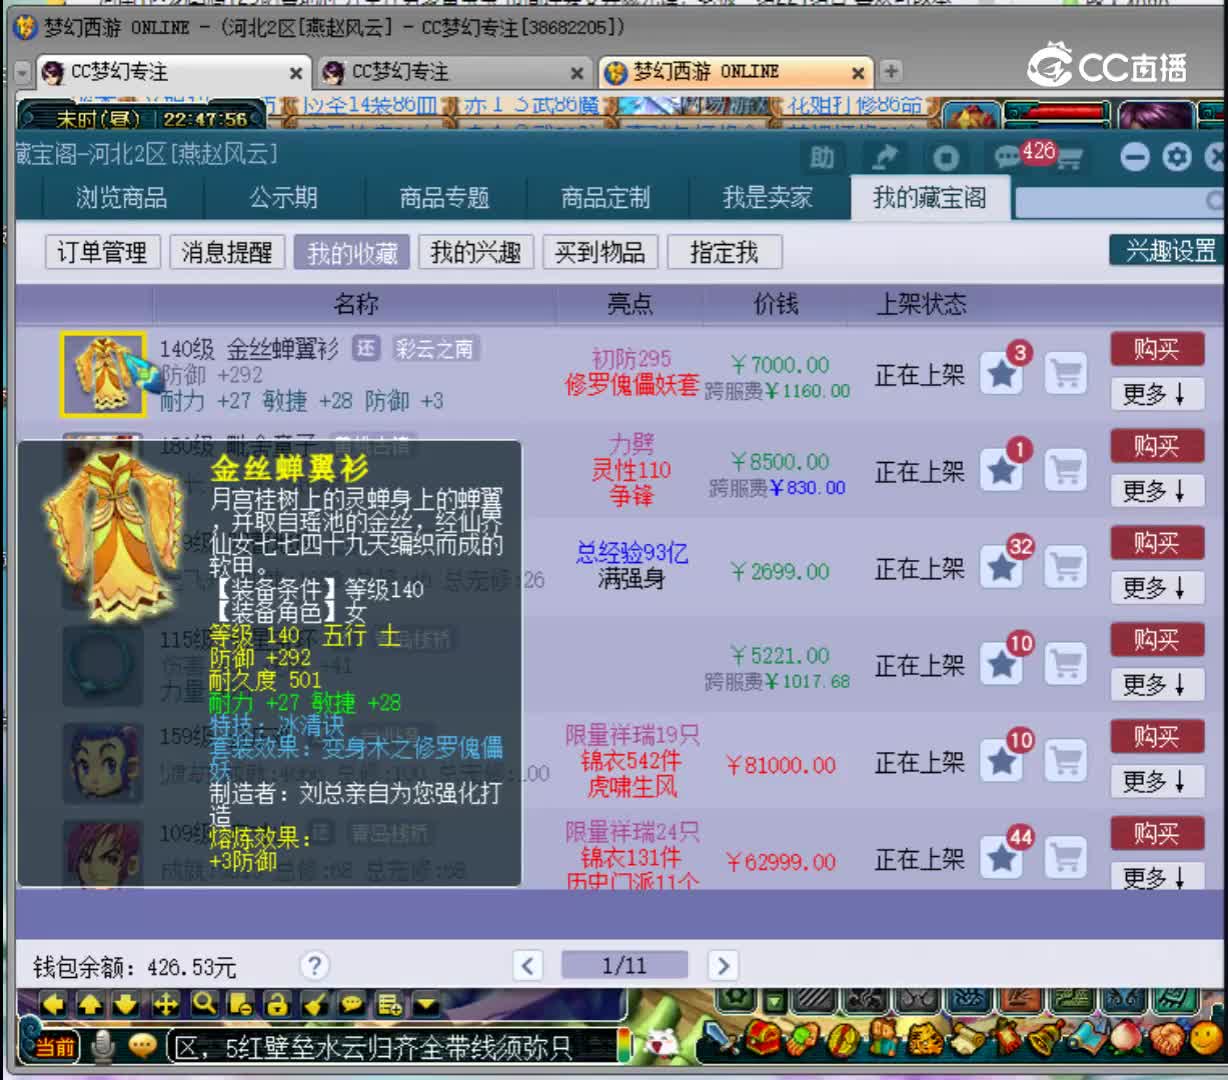
Task: Expand 更多 on the ¥5221.00 row
Action: (1156, 685)
